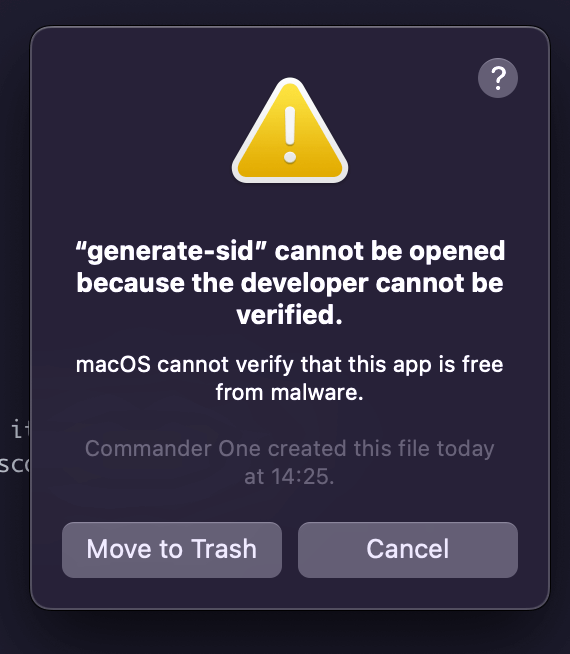
Task: Click the empty dialog space left of the warning icon
Action: (x=129, y=131)
